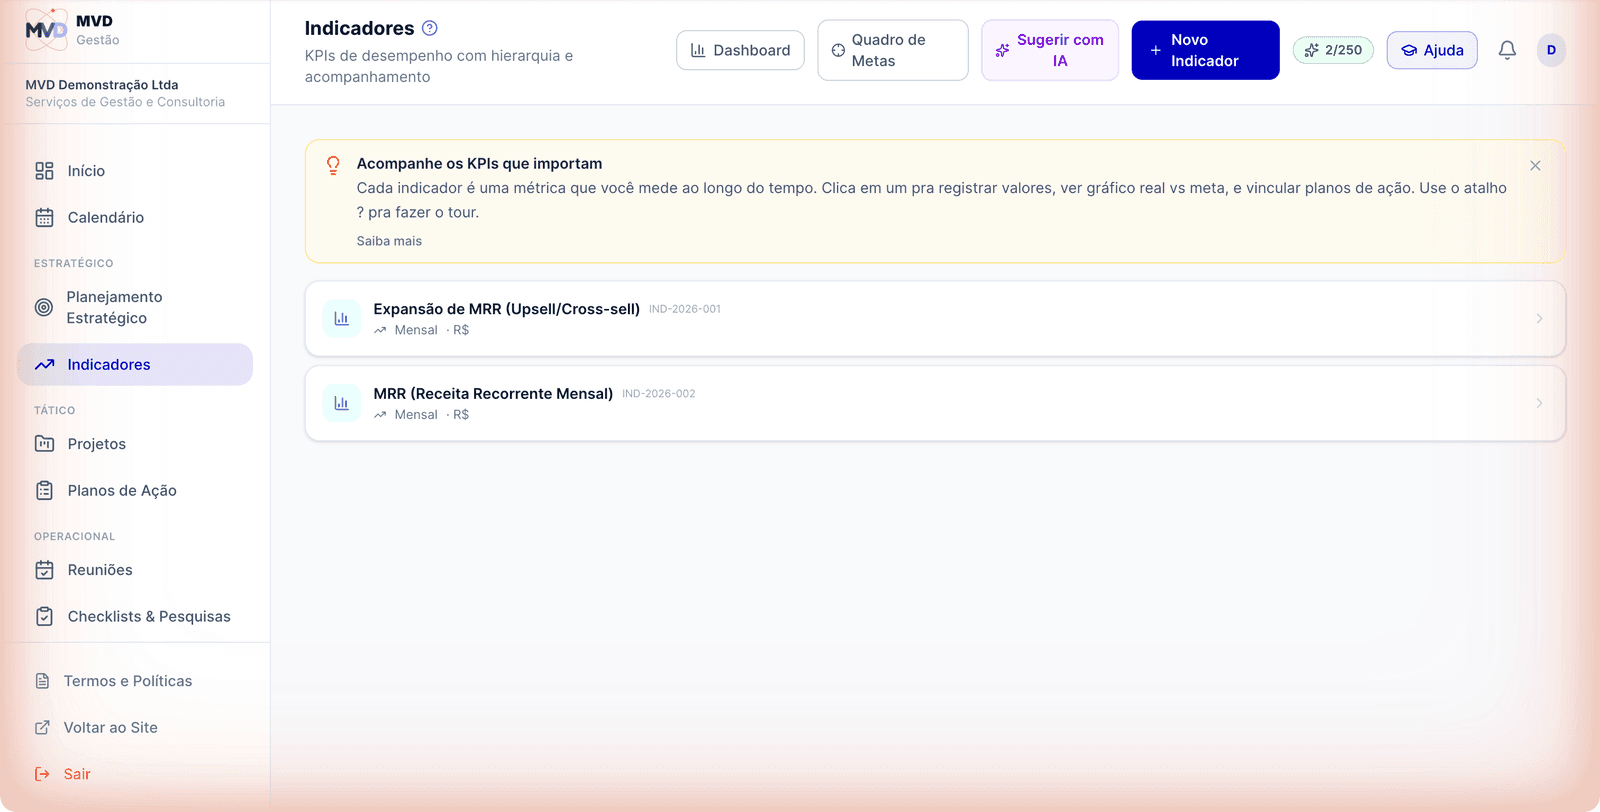Click the Calendário calendar icon
Image resolution: width=1600 pixels, height=812 pixels.
pyautogui.click(x=44, y=217)
